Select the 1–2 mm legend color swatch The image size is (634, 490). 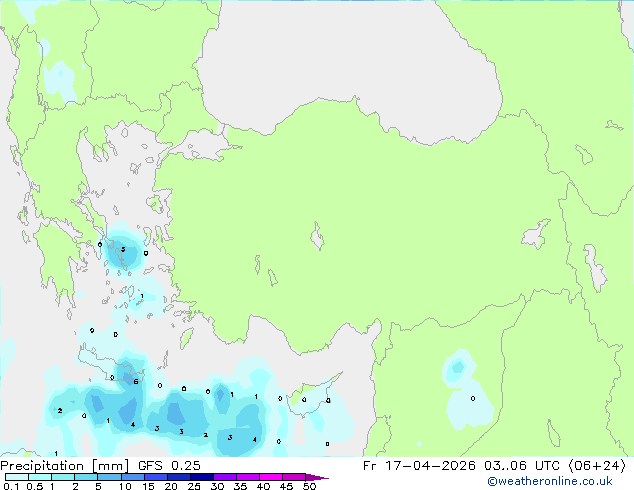click(63, 477)
